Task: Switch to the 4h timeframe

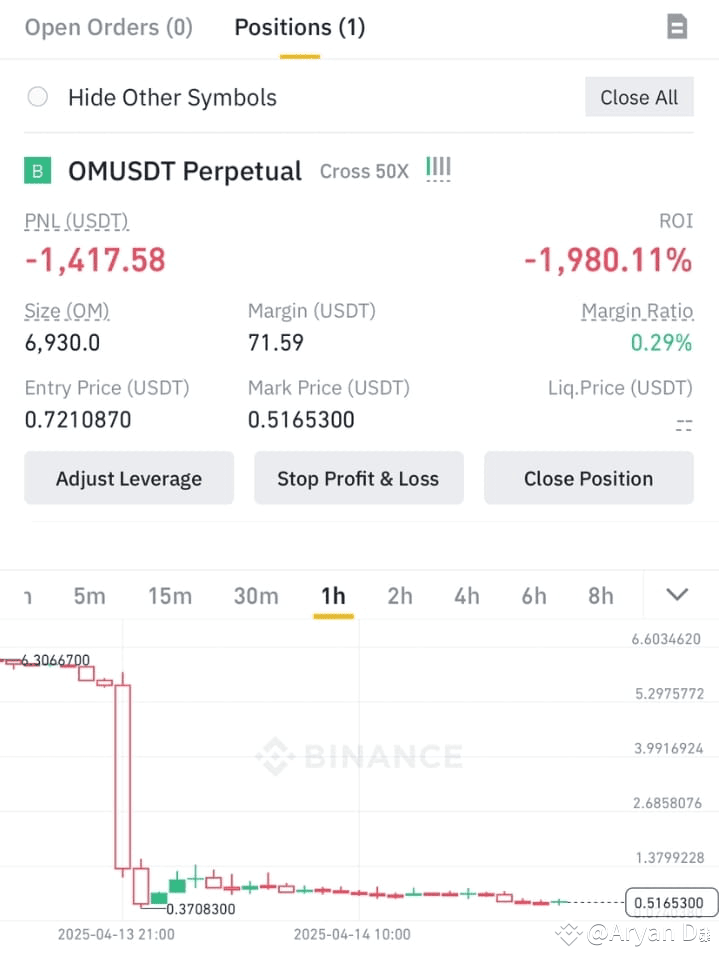Action: click(x=466, y=595)
